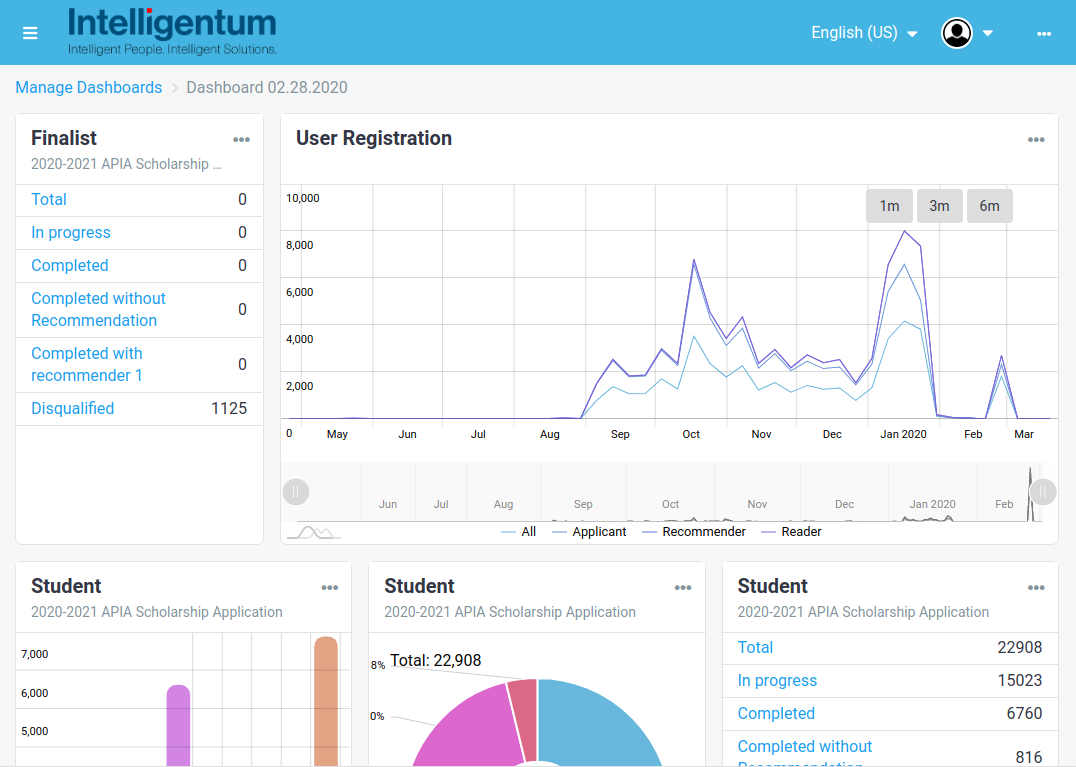Click the In progress value 15023
1076x767 pixels.
(1020, 681)
